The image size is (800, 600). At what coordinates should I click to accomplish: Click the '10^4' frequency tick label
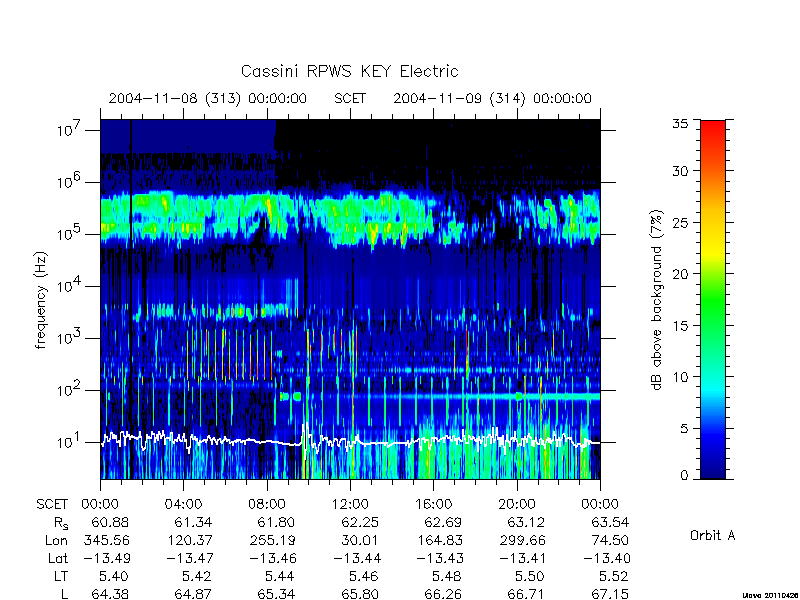[x=67, y=286]
